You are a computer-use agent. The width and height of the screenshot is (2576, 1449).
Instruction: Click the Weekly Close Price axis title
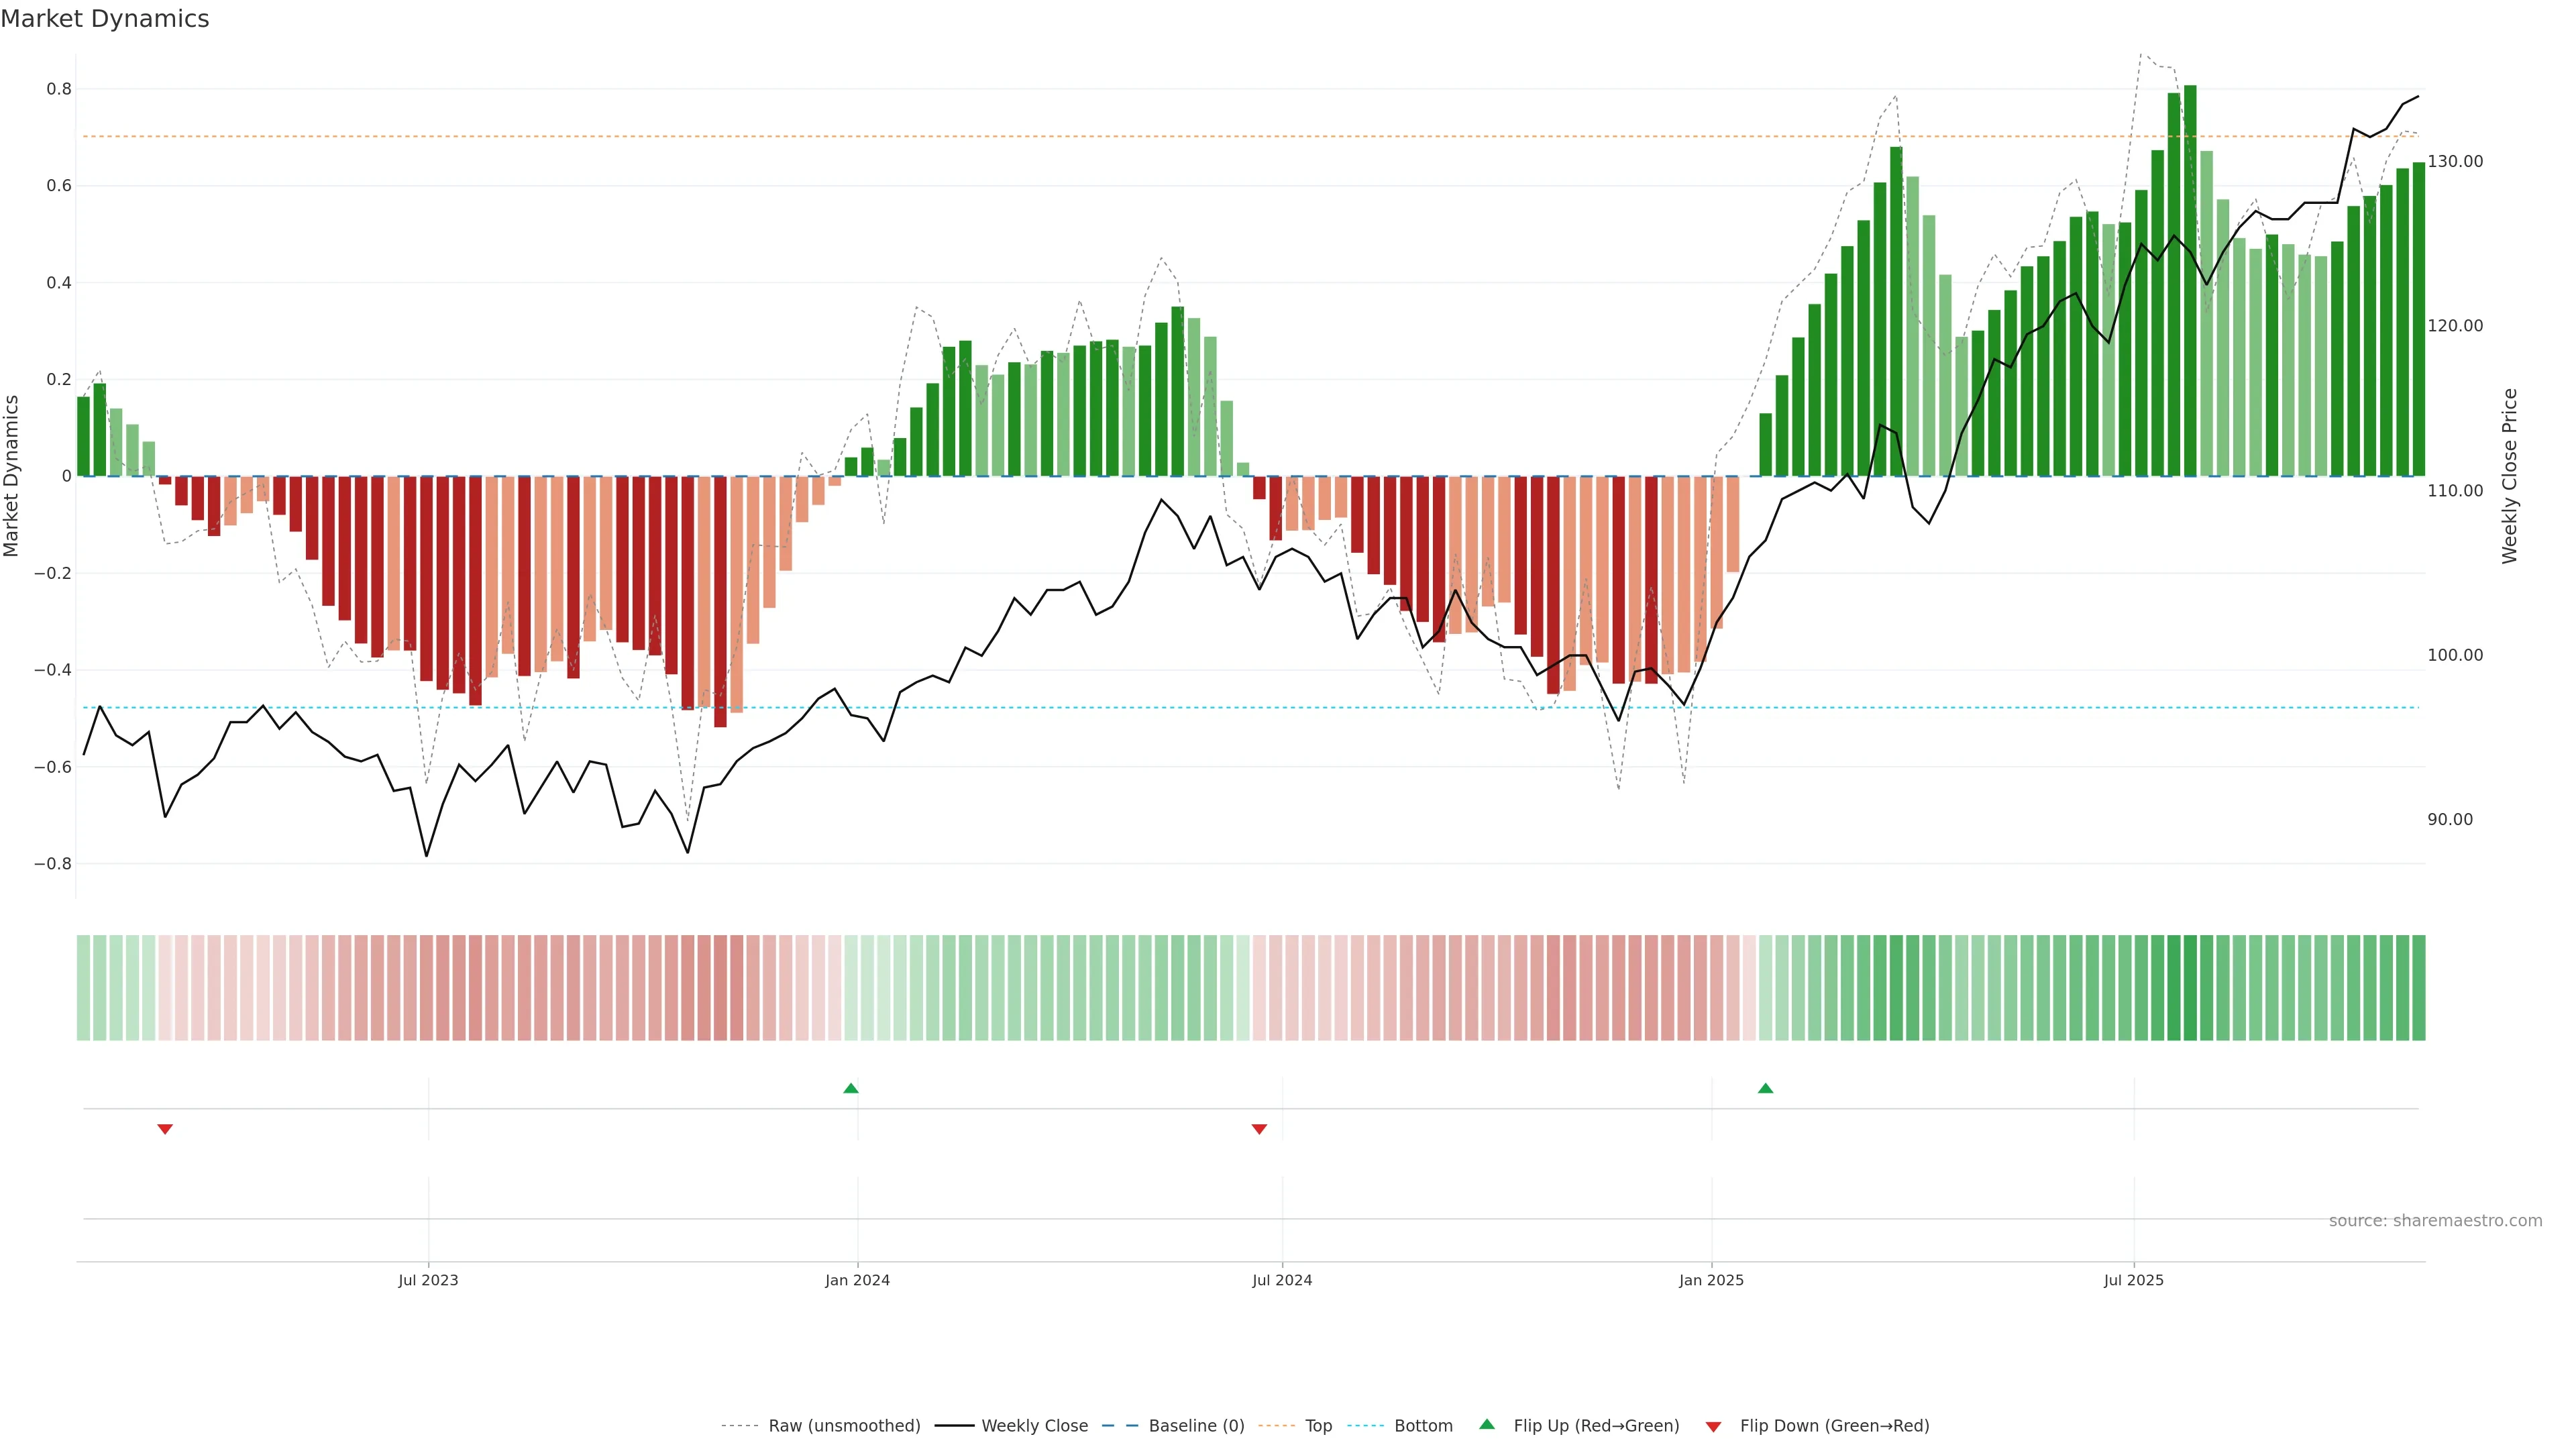pos(2509,476)
